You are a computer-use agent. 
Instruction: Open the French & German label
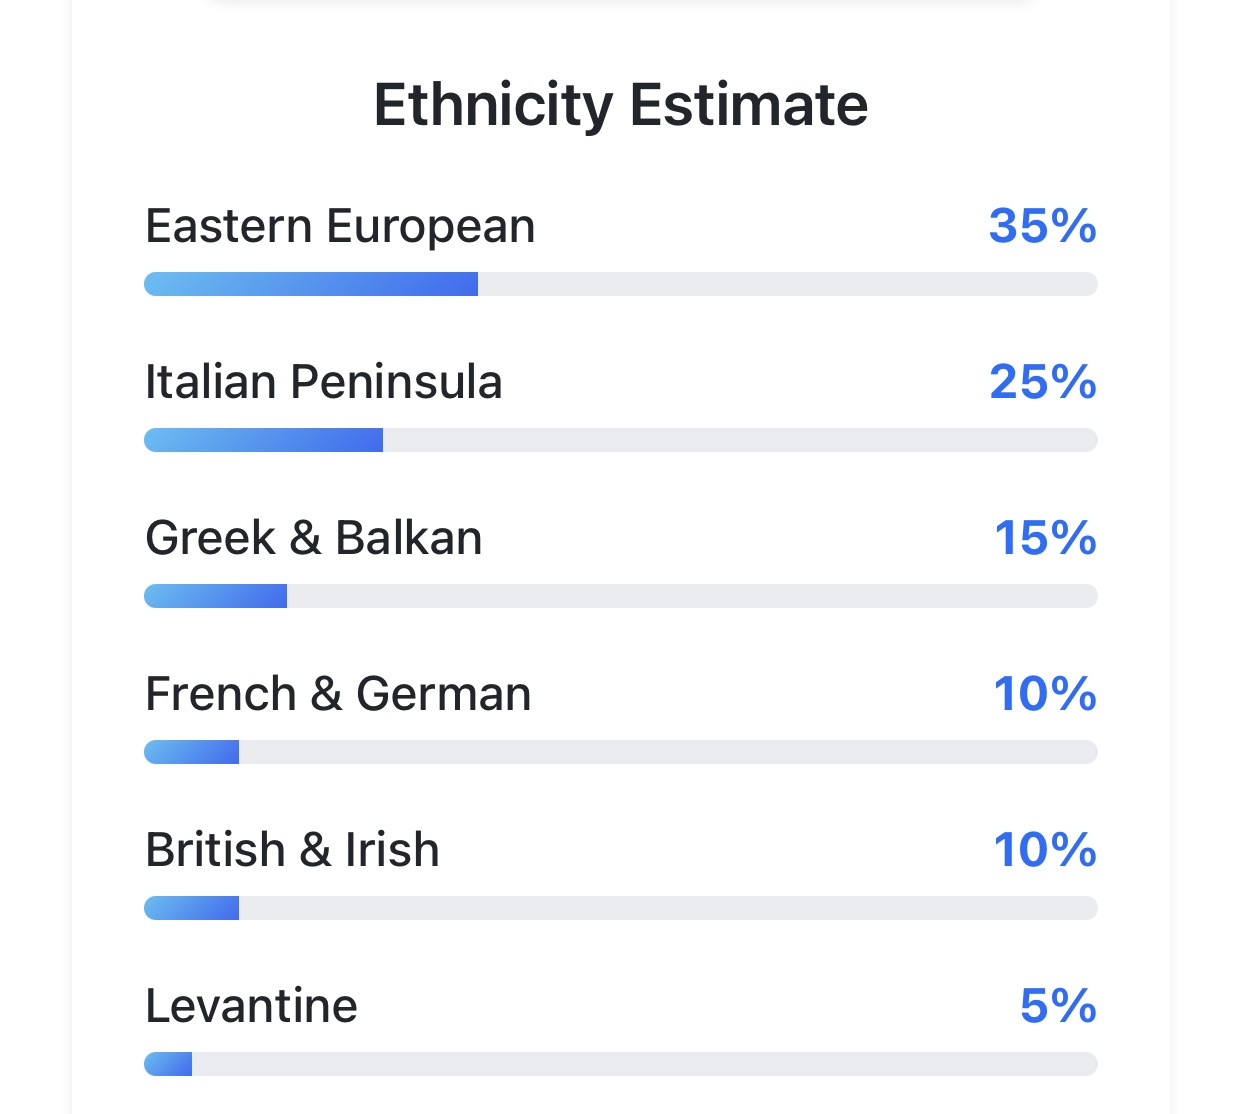pyautogui.click(x=338, y=694)
